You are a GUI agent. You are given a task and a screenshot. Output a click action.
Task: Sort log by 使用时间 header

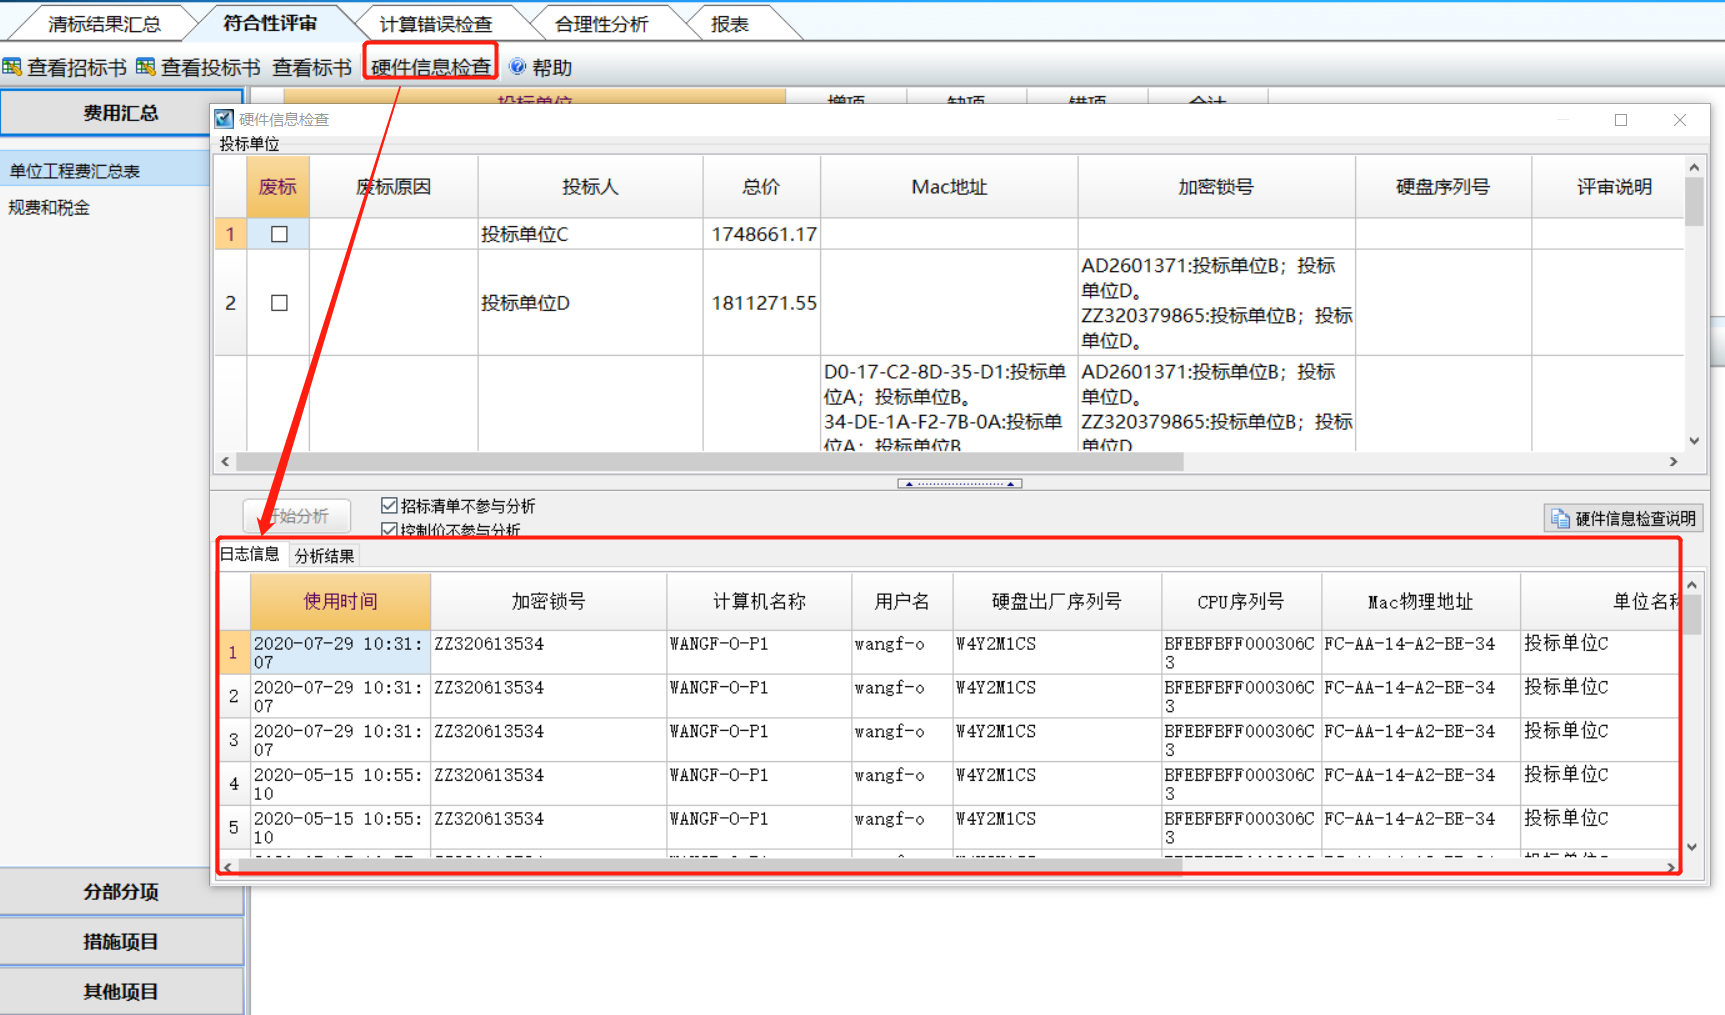tap(341, 601)
